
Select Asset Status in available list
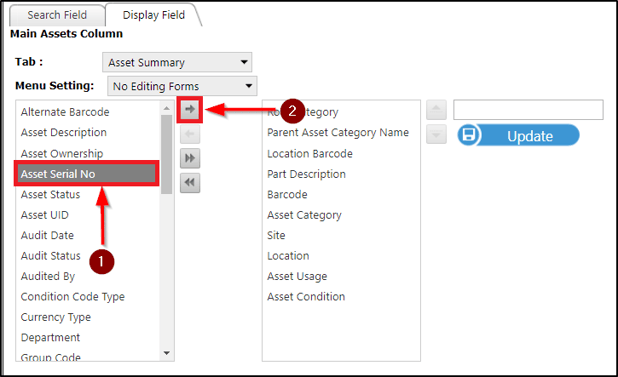(x=50, y=195)
